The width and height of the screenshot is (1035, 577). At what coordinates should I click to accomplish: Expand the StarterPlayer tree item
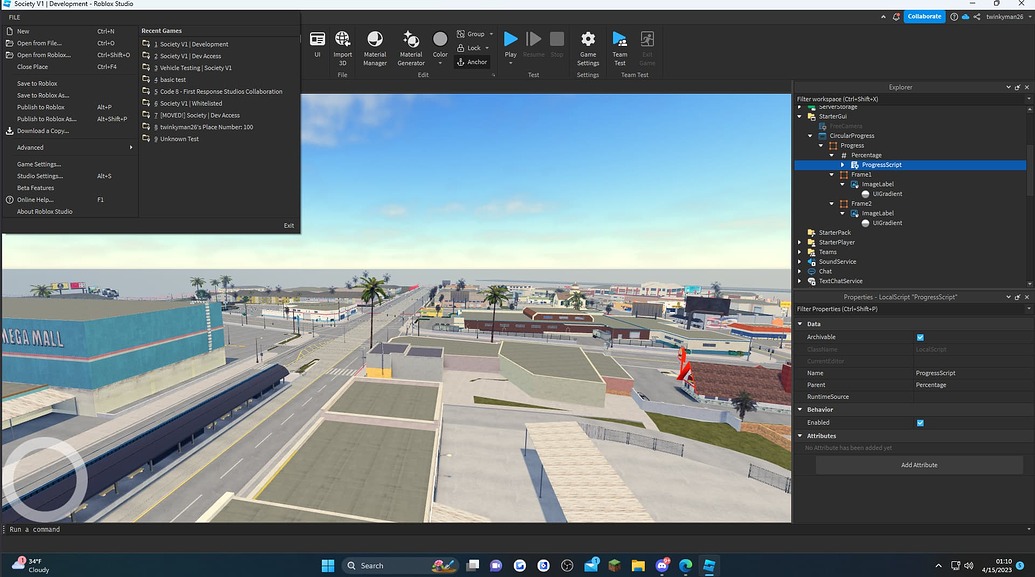click(x=797, y=242)
